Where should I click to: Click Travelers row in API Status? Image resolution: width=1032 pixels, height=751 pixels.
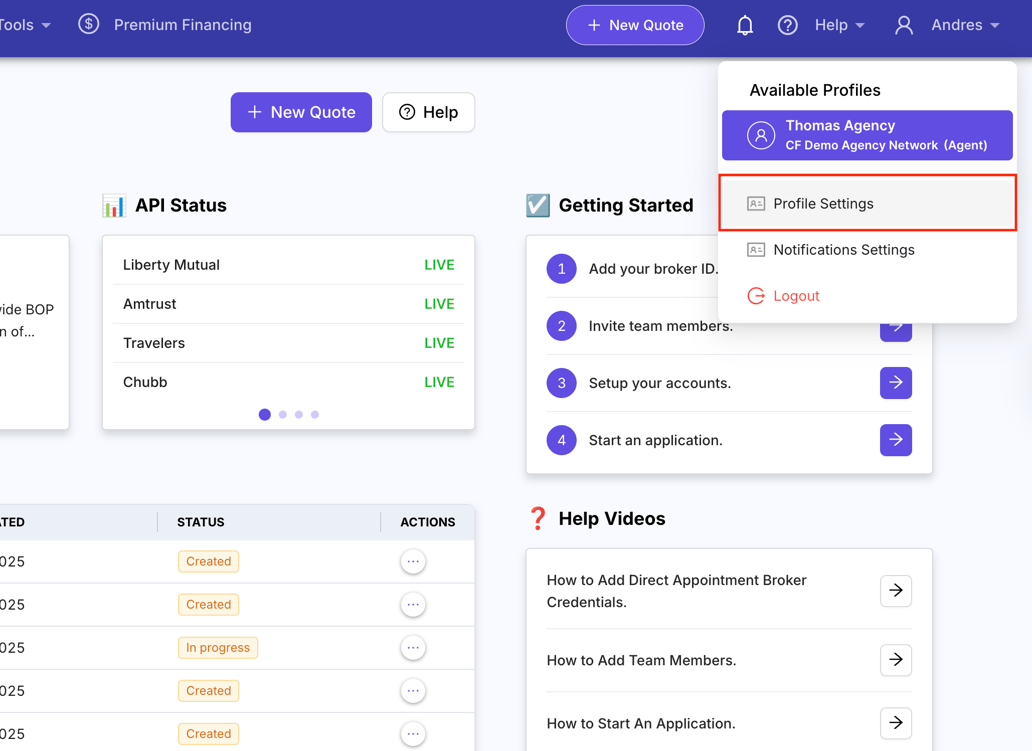coord(288,343)
